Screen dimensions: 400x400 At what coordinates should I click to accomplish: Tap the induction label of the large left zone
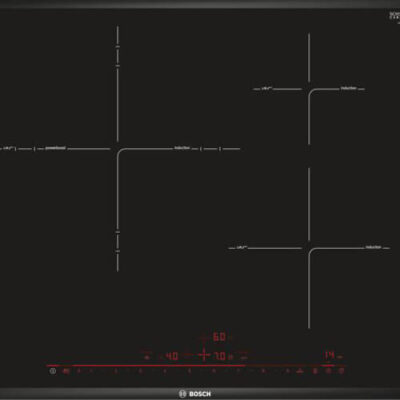182,148
